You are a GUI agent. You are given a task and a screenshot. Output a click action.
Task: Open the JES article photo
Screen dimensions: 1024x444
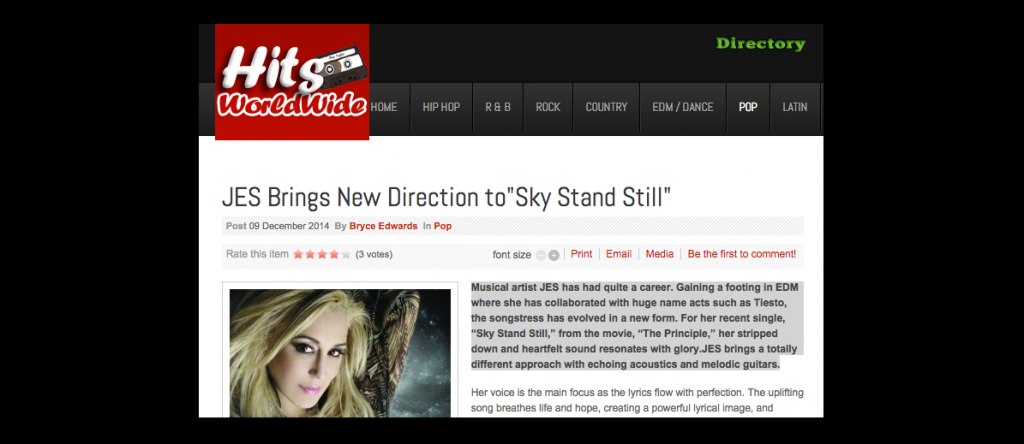click(340, 353)
